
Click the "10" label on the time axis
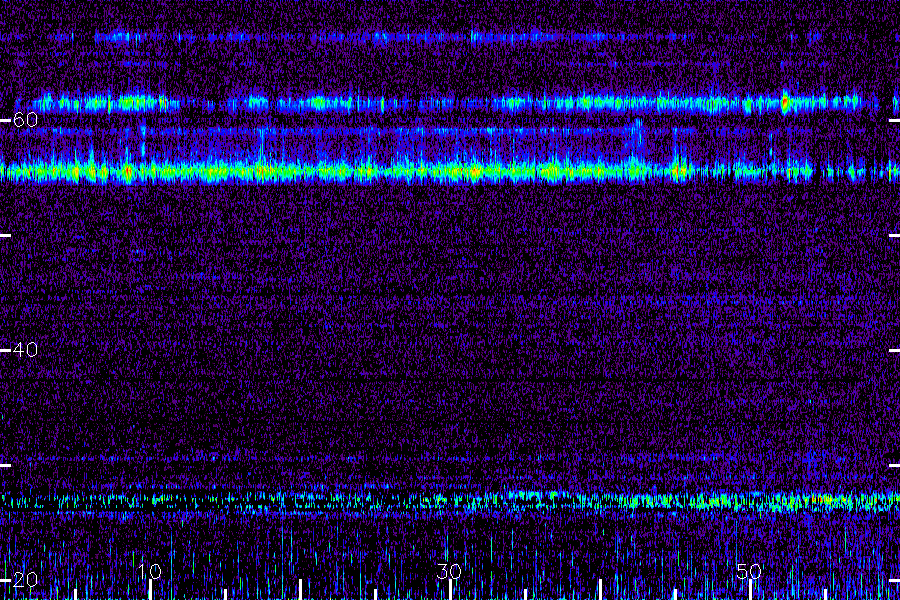[150, 571]
